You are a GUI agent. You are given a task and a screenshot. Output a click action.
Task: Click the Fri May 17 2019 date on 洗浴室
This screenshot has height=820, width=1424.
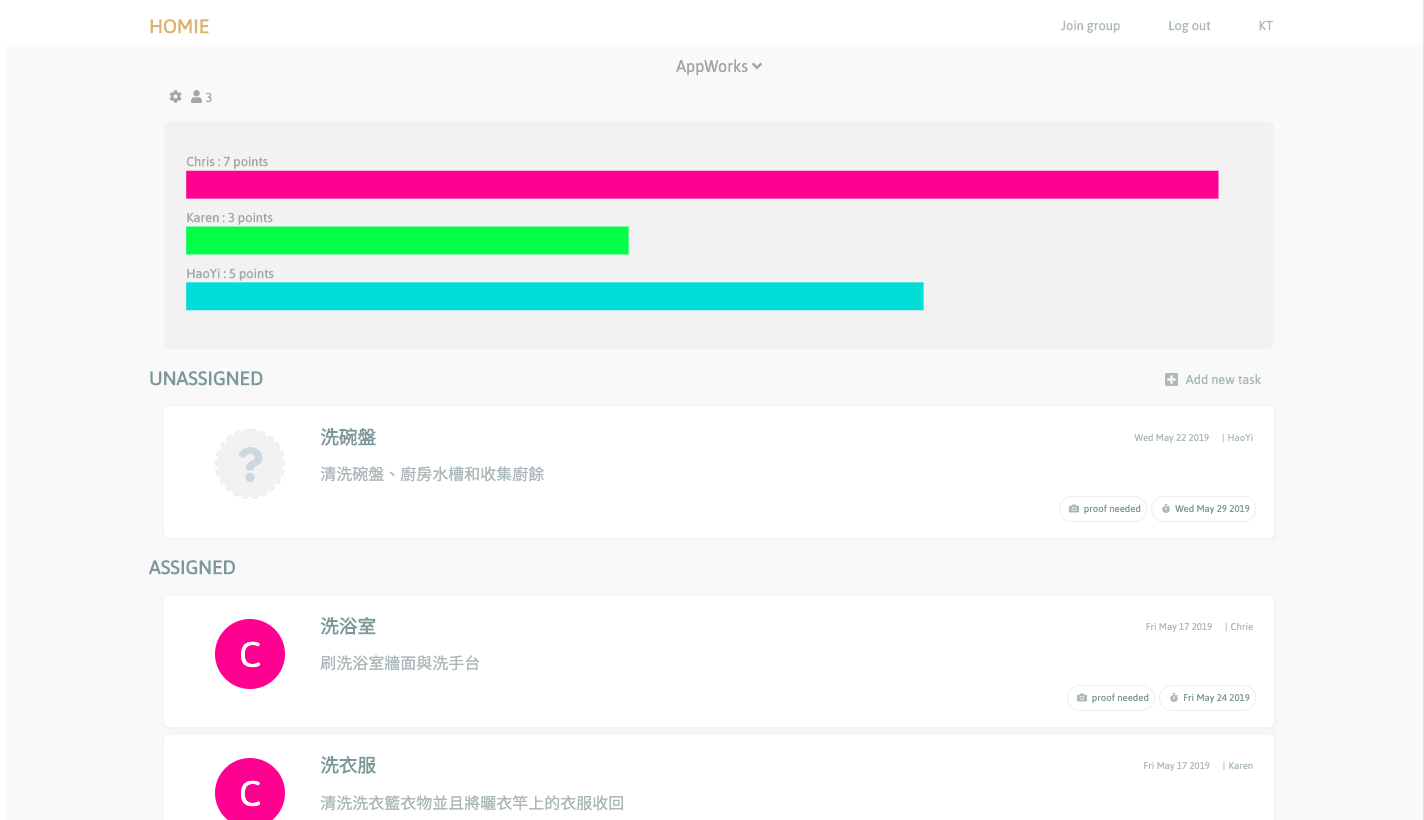pyautogui.click(x=1178, y=627)
